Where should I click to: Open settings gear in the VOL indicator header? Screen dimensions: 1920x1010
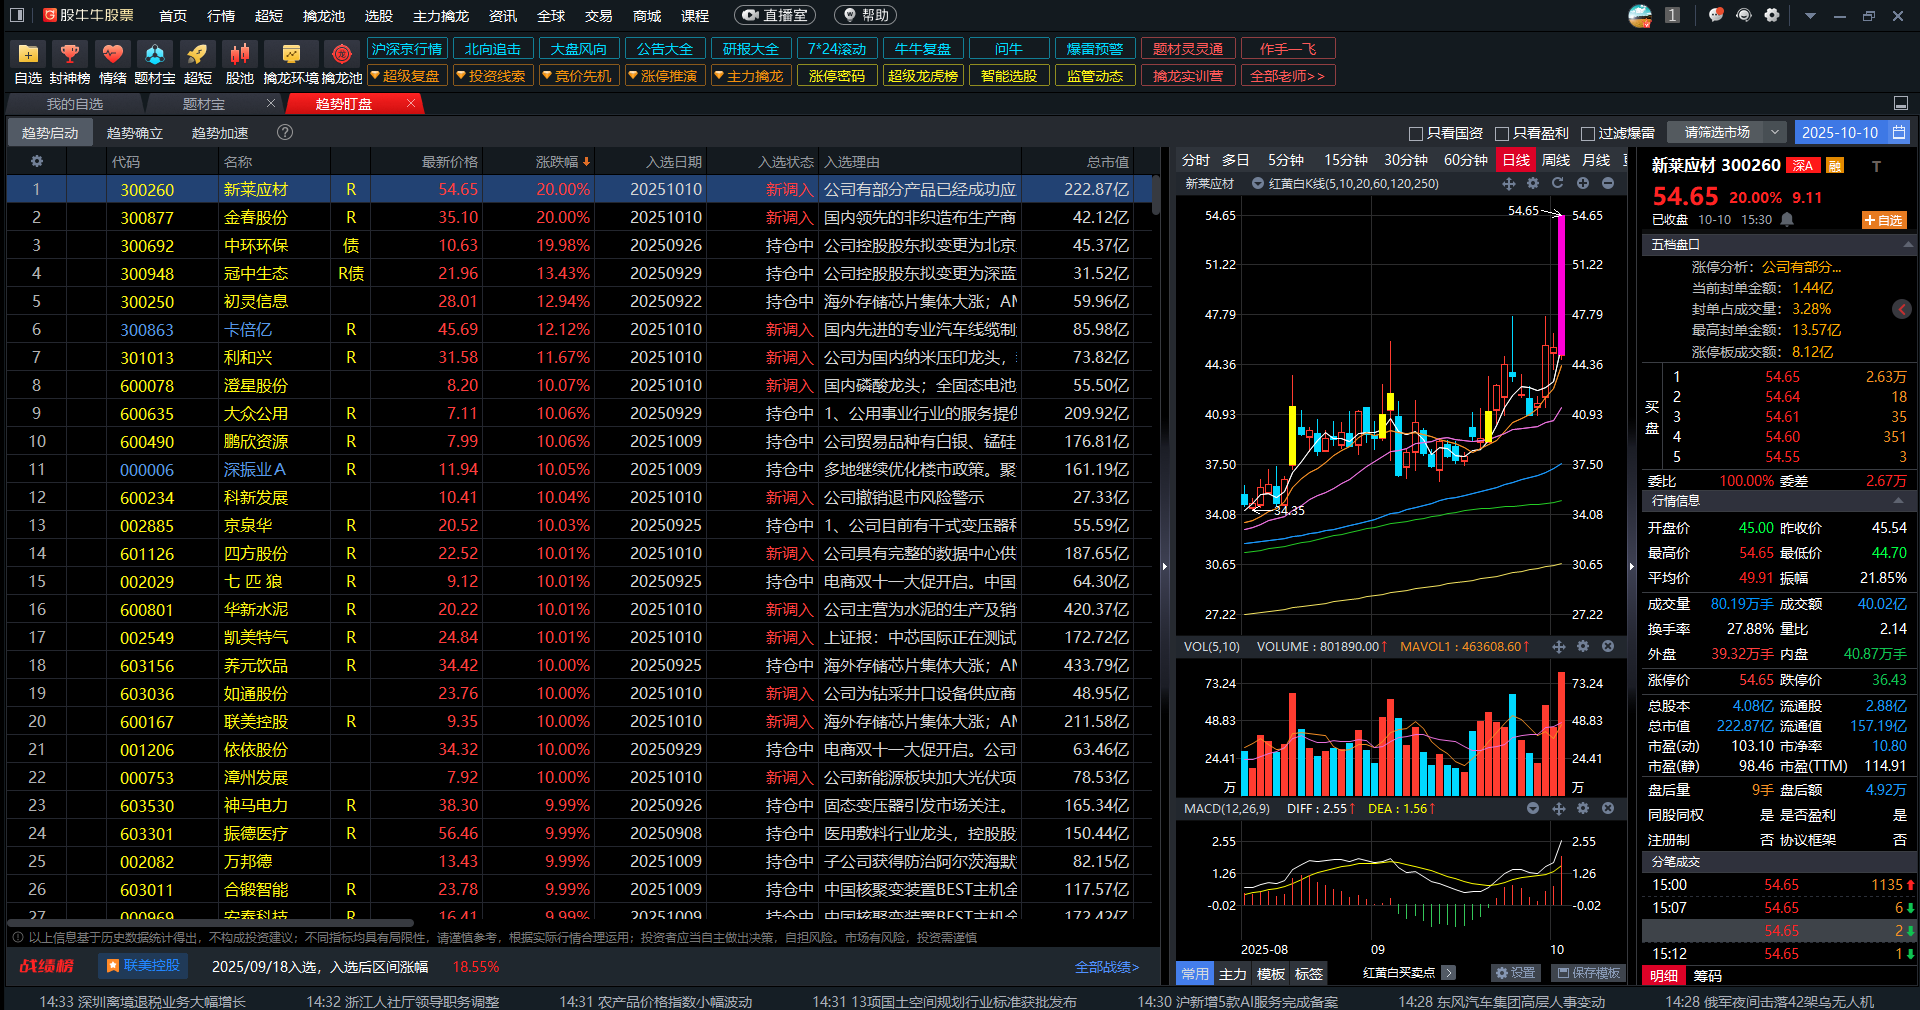[1583, 647]
